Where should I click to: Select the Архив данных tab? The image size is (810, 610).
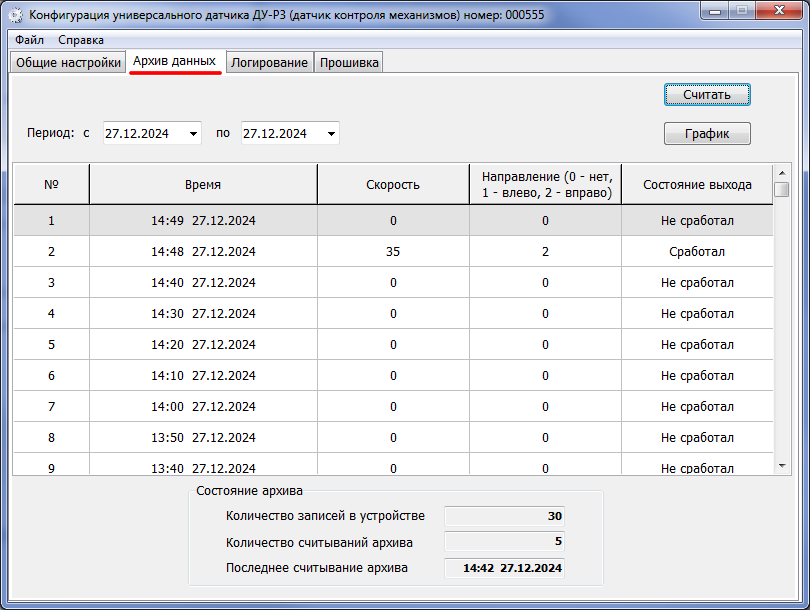click(x=175, y=61)
